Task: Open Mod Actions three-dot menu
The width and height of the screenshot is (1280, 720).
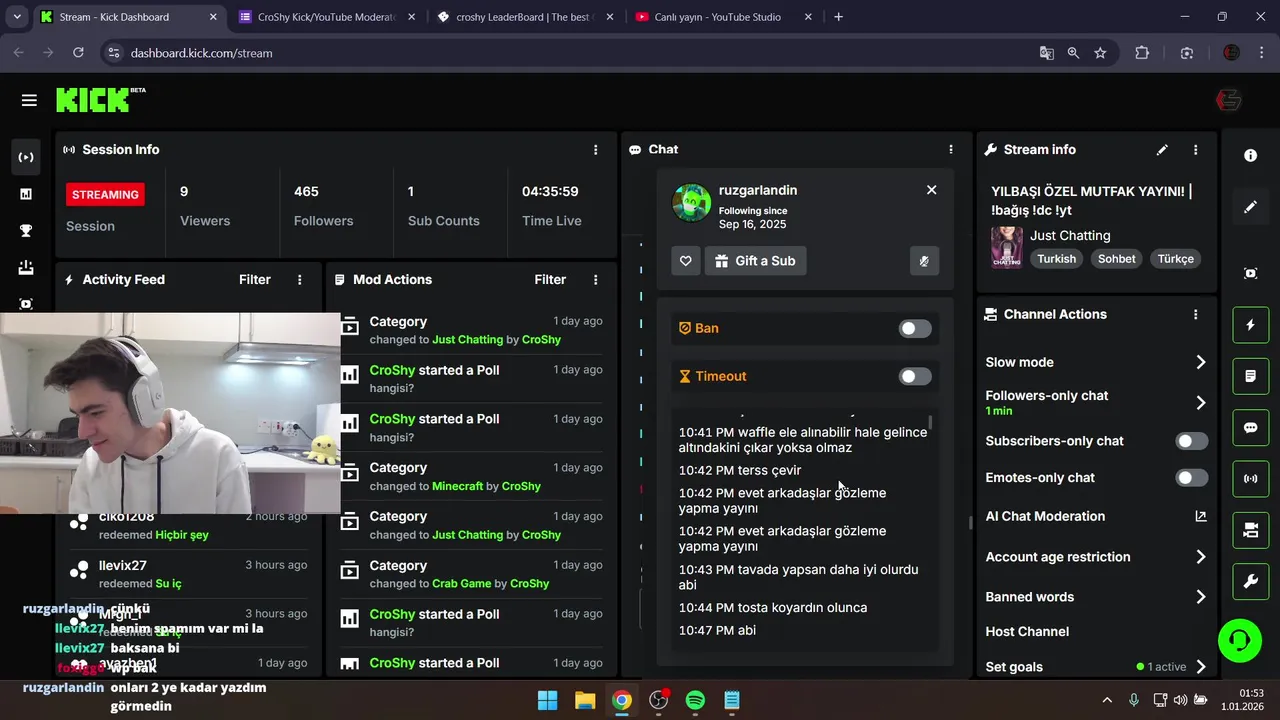Action: [x=595, y=280]
